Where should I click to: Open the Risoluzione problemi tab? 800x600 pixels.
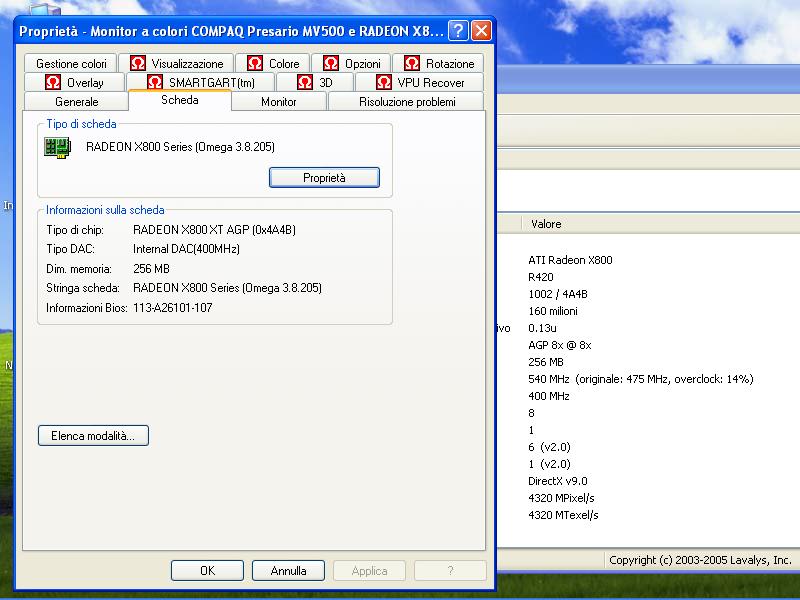pyautogui.click(x=407, y=102)
